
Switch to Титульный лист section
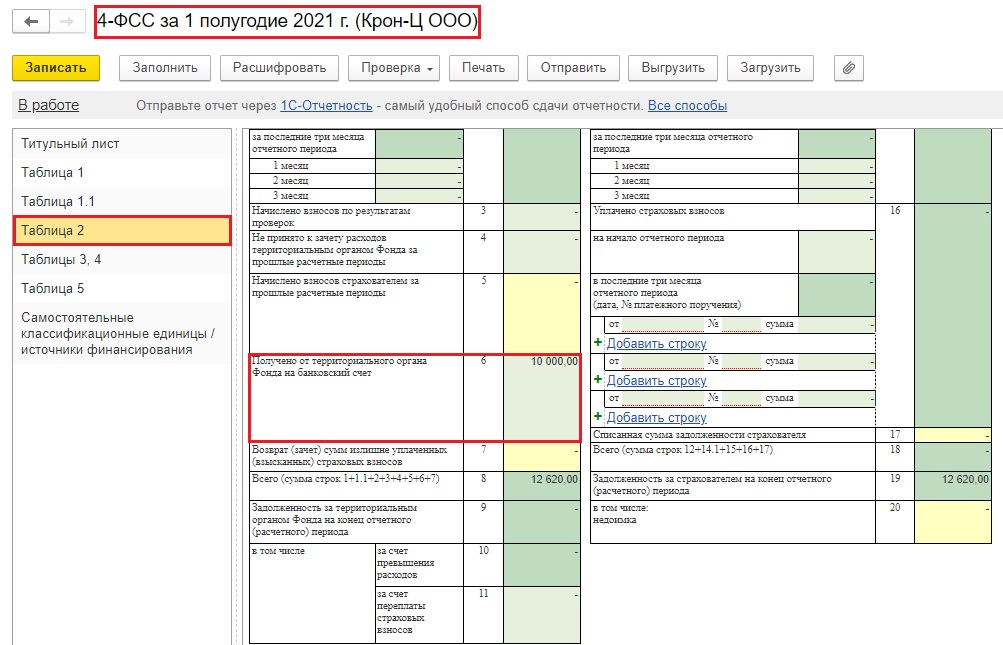point(70,143)
